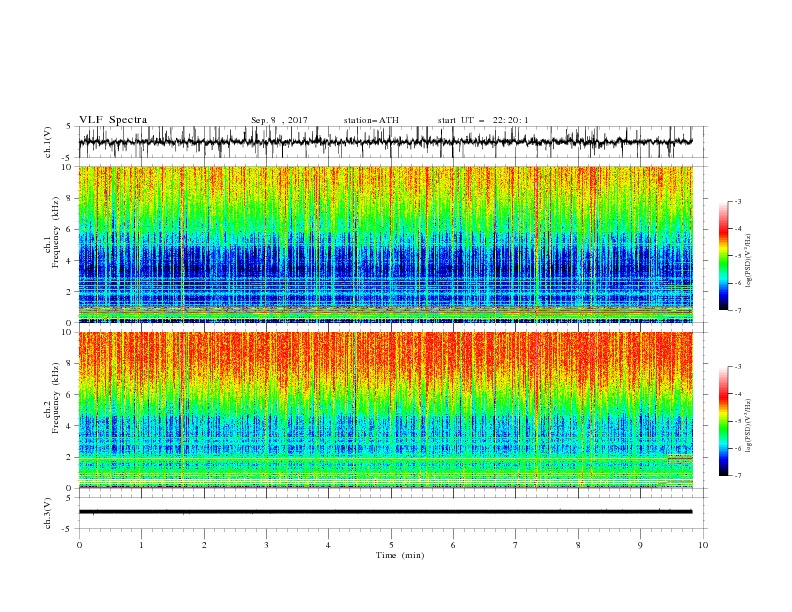Image resolution: width=792 pixels, height=612 pixels.
Task: Click the '-7' tick on ch.2 colorbar
Action: (x=737, y=476)
